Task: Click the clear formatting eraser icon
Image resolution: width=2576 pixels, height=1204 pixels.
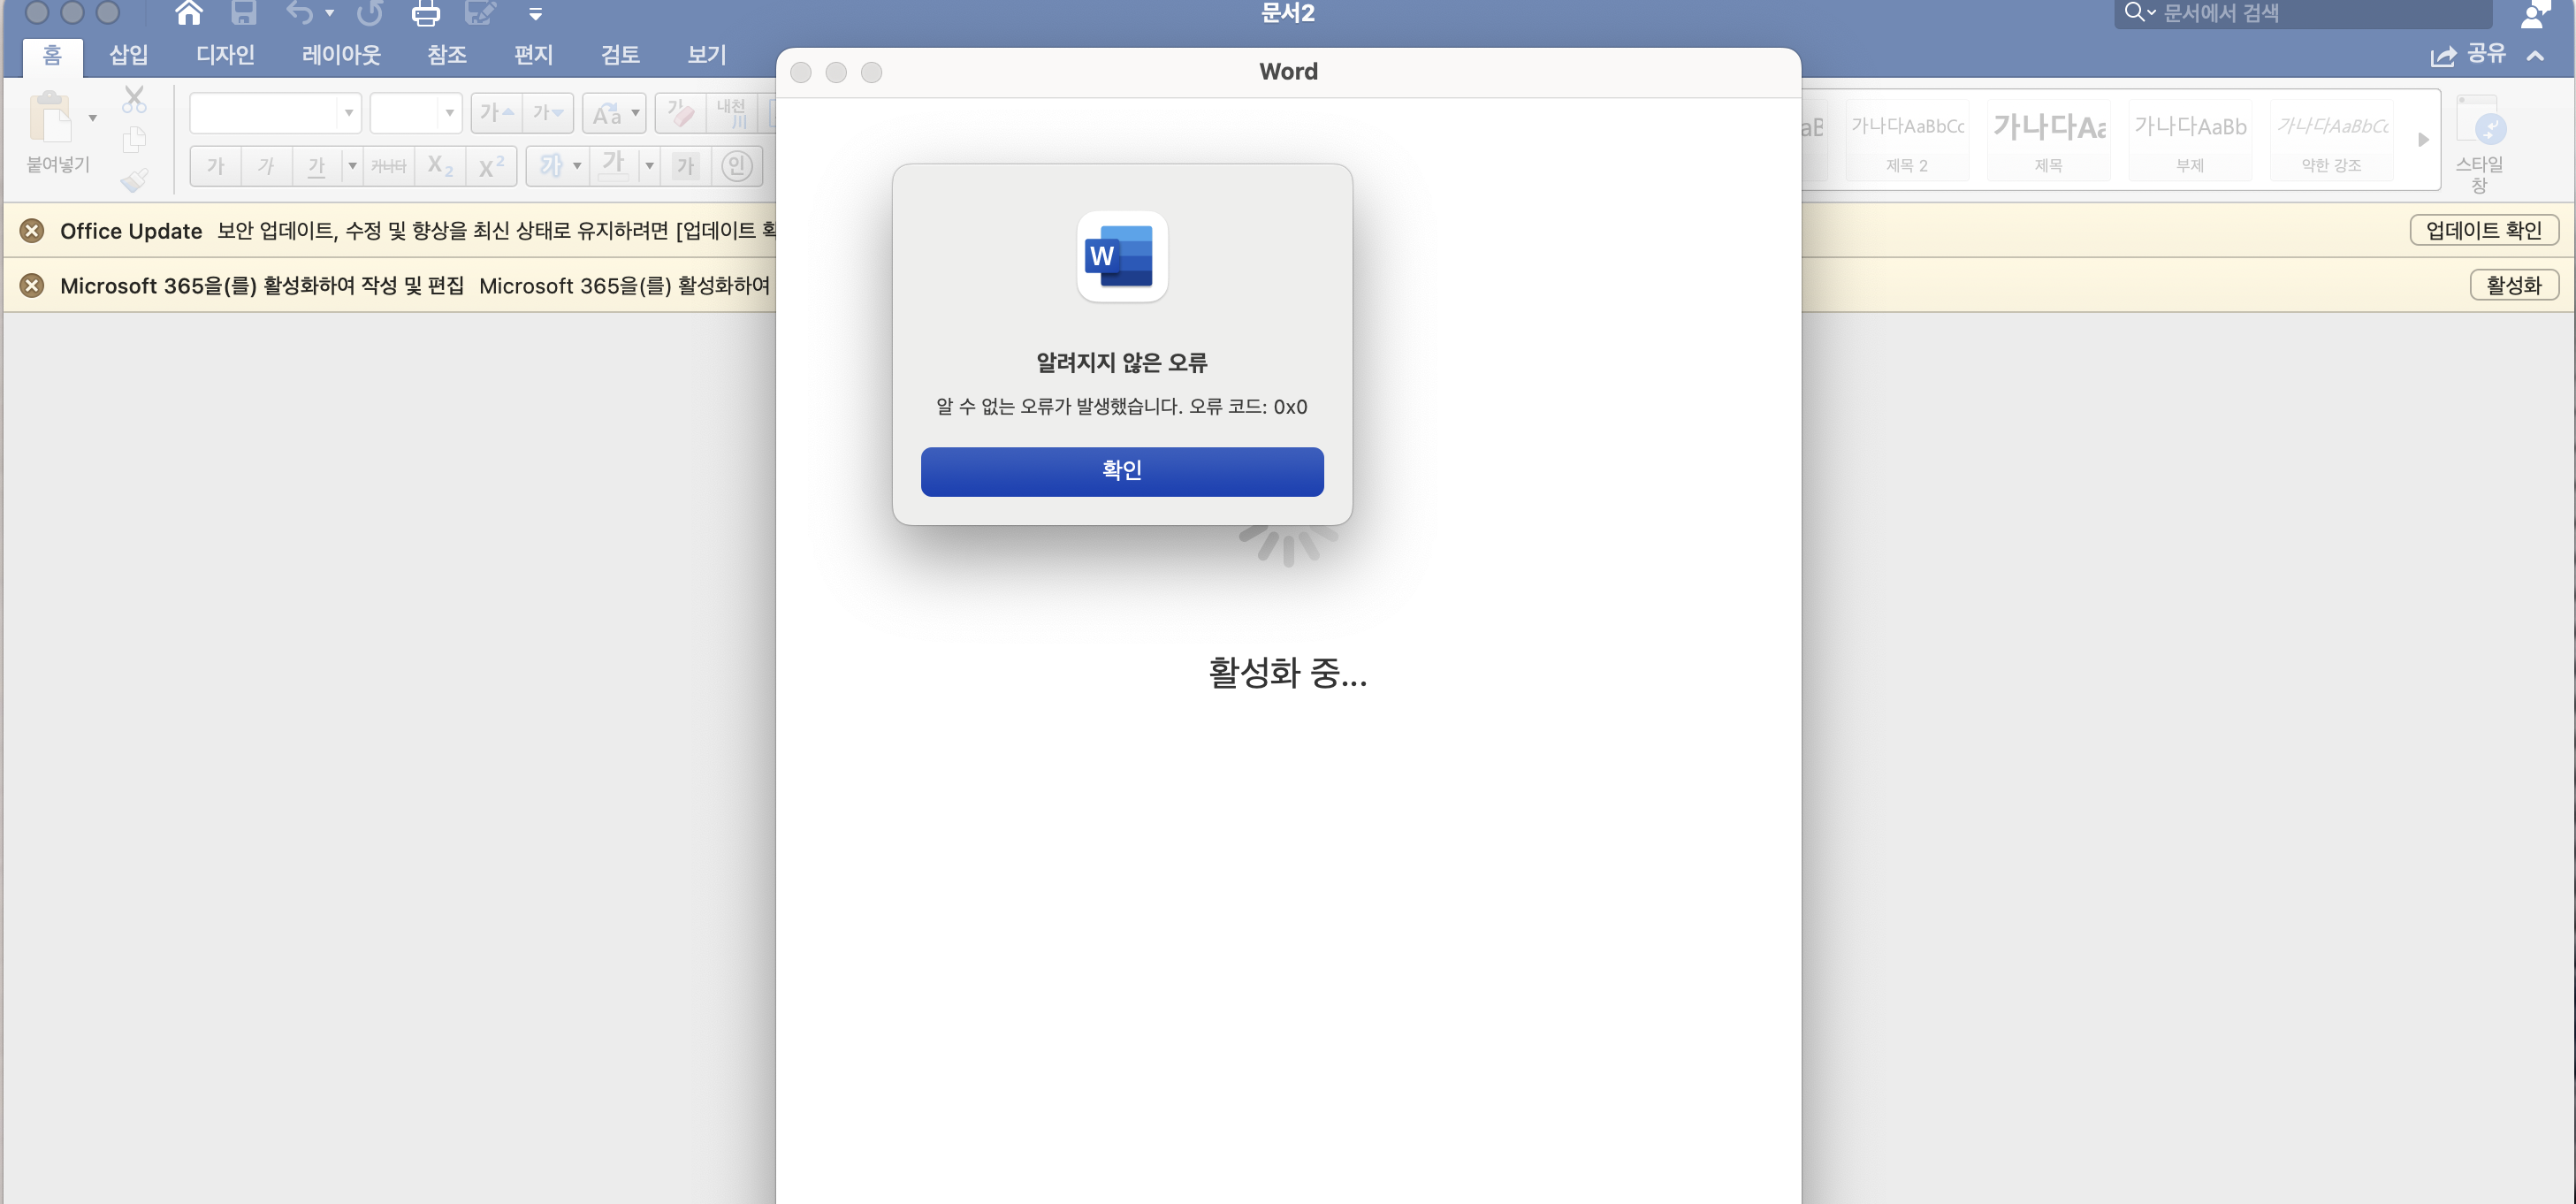Action: click(680, 113)
